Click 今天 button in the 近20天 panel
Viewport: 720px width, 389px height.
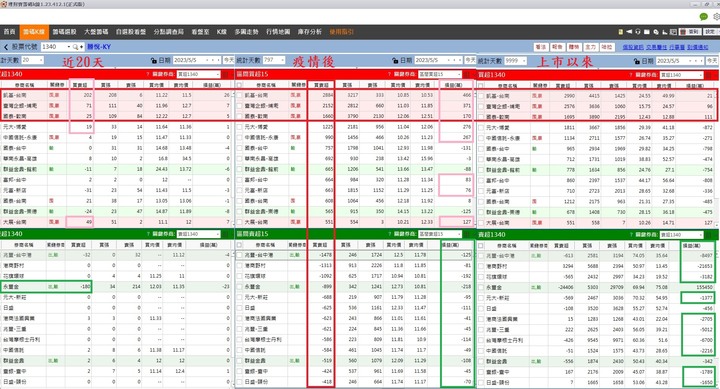click(x=228, y=60)
